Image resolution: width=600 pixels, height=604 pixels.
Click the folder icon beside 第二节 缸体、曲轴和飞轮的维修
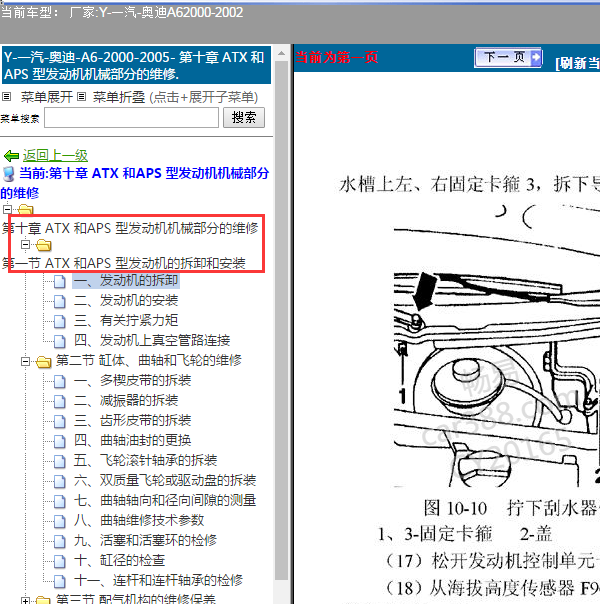coord(44,362)
